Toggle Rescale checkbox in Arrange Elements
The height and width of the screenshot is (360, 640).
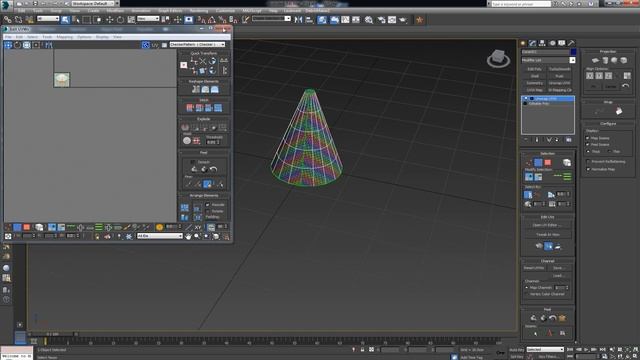tap(207, 204)
